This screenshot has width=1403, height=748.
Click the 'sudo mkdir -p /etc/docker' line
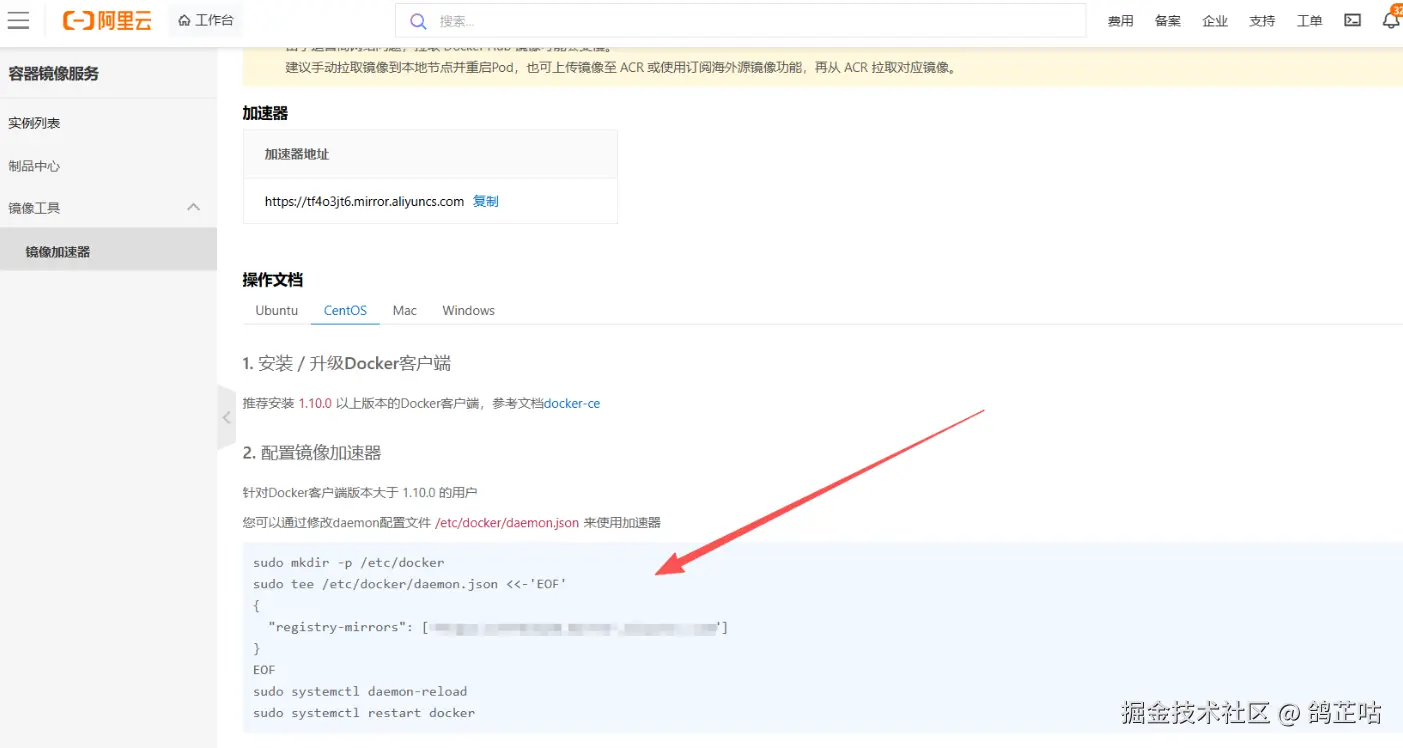[349, 562]
